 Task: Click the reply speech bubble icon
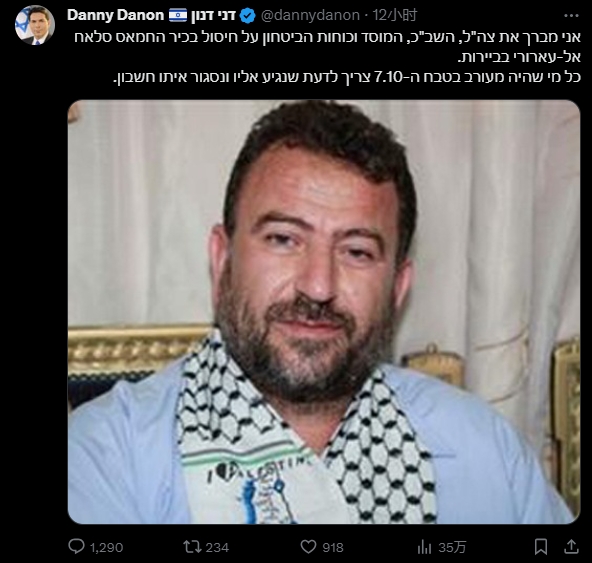point(76,547)
